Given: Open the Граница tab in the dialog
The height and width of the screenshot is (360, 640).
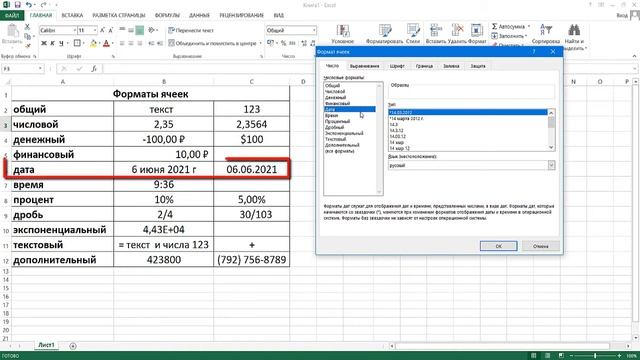Looking at the screenshot, I should click(x=424, y=66).
